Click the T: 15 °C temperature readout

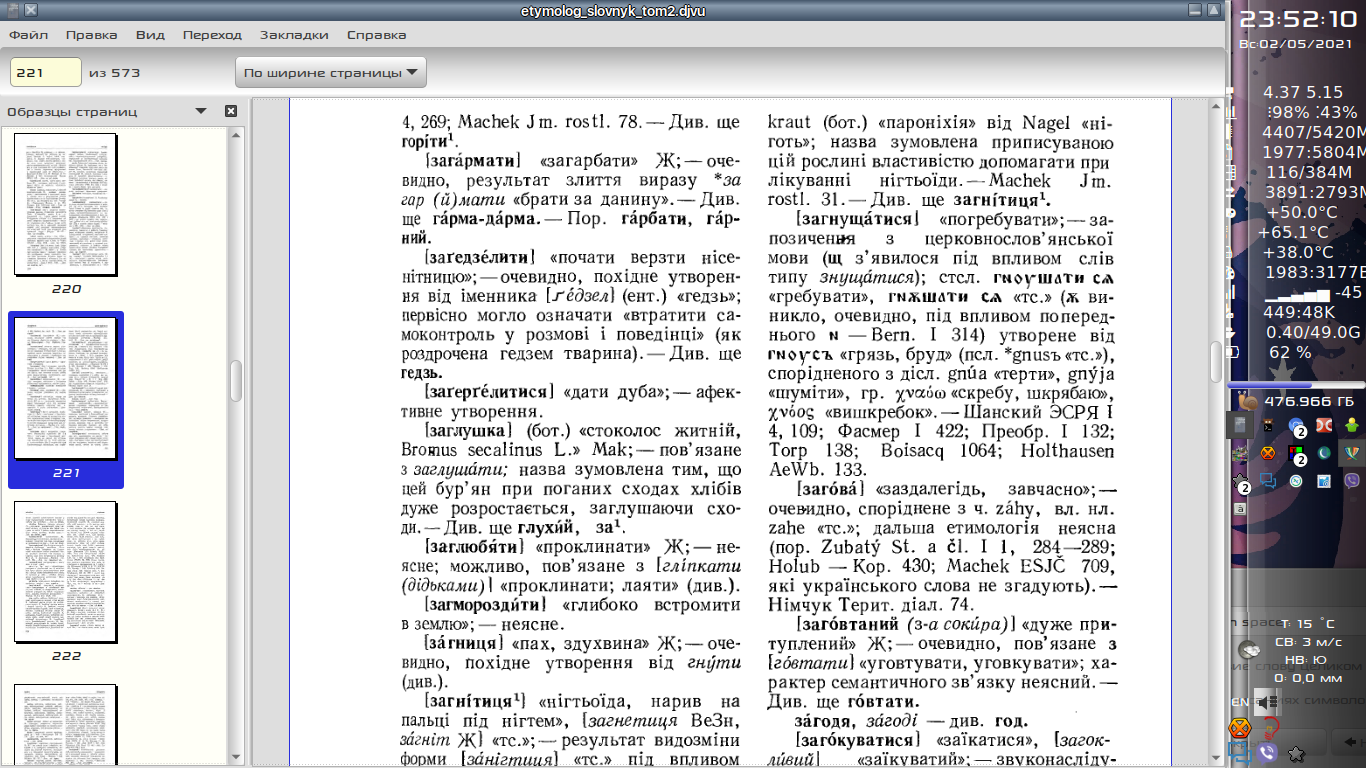coord(1307,623)
